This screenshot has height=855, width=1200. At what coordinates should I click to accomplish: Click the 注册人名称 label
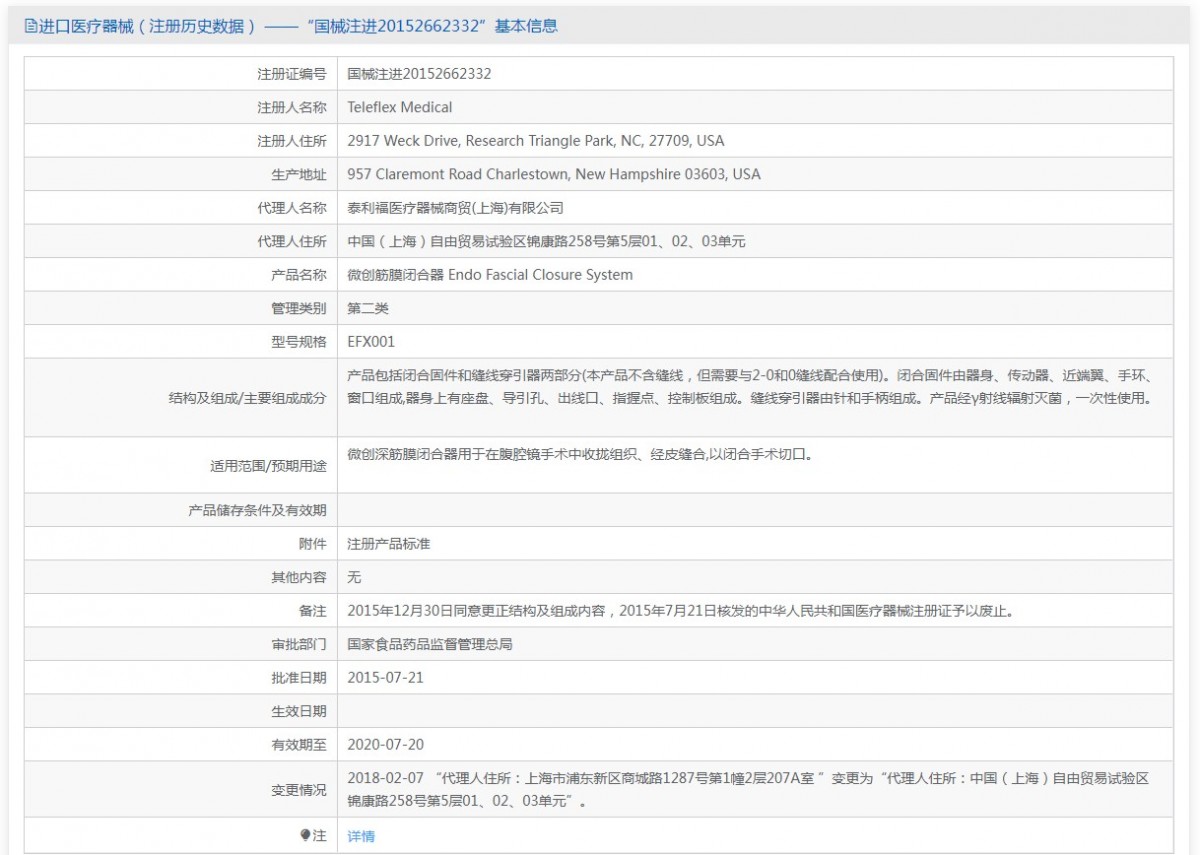click(292, 107)
